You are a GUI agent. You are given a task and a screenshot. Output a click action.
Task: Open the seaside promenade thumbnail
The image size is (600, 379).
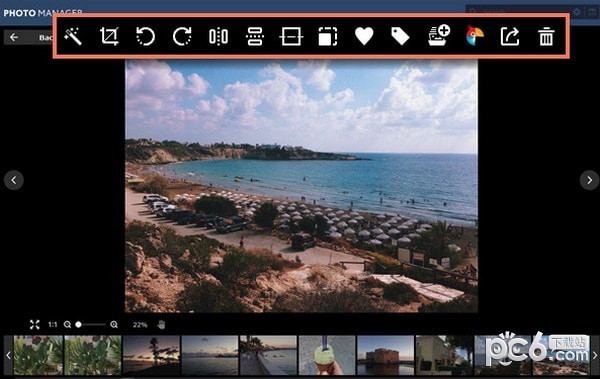[x=268, y=355]
